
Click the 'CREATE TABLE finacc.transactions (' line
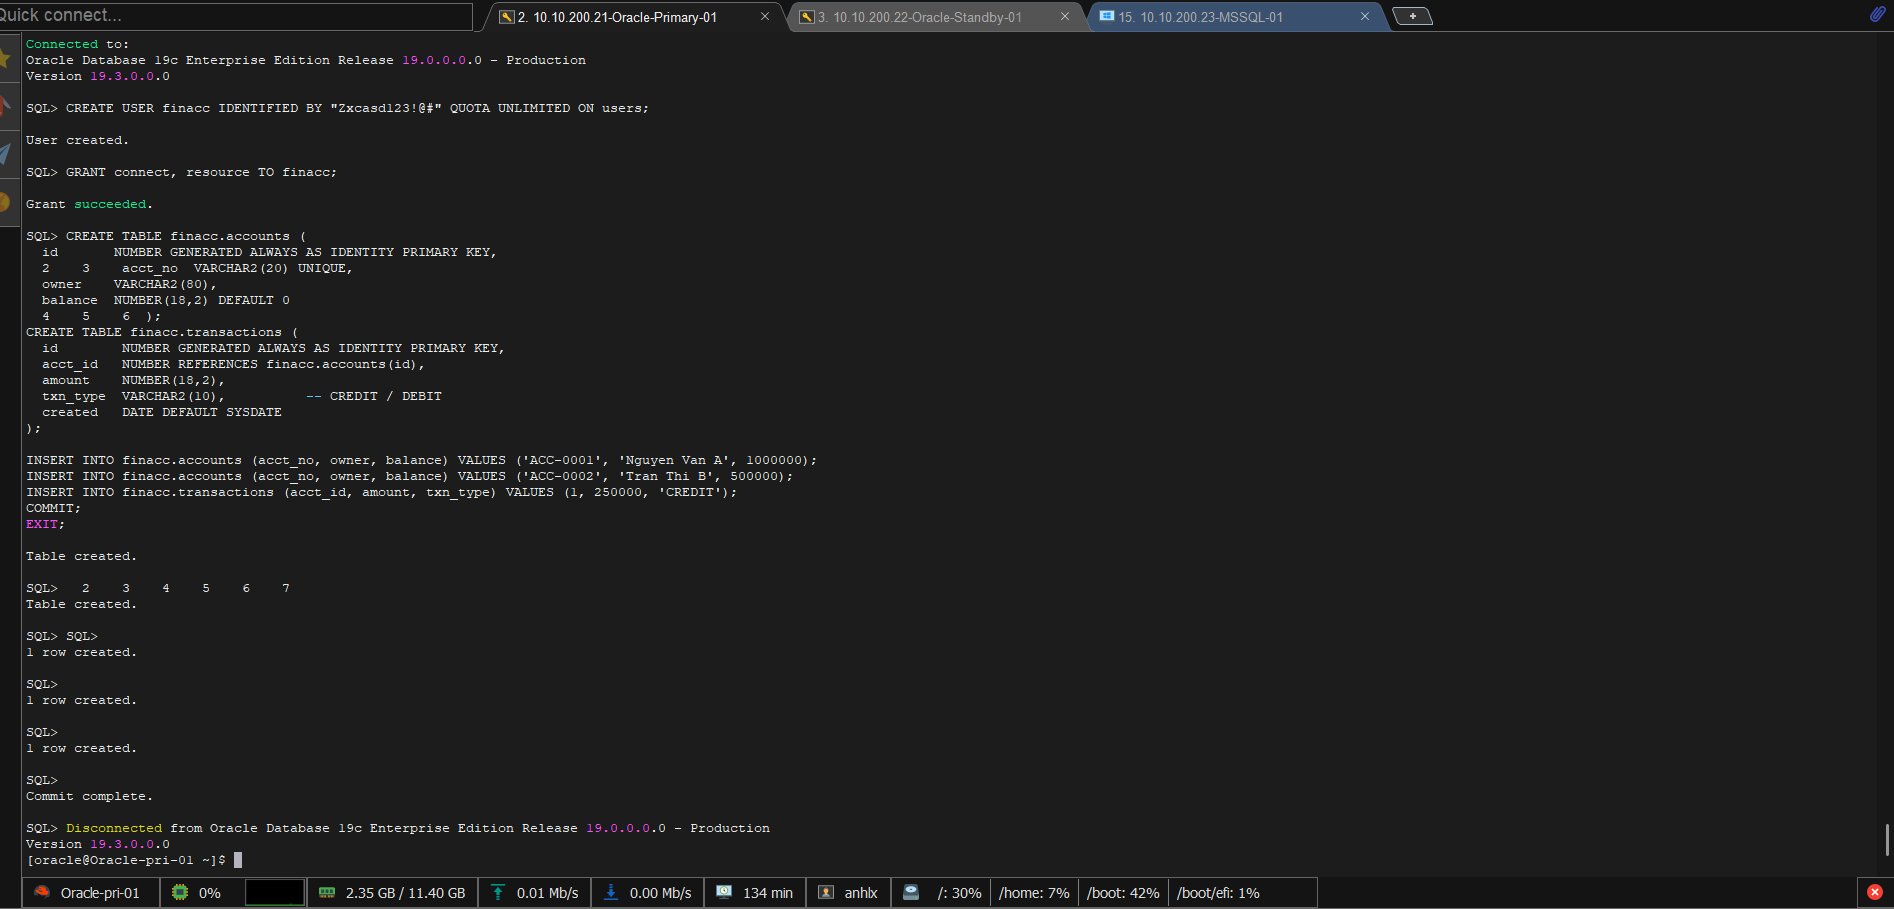[x=162, y=332]
